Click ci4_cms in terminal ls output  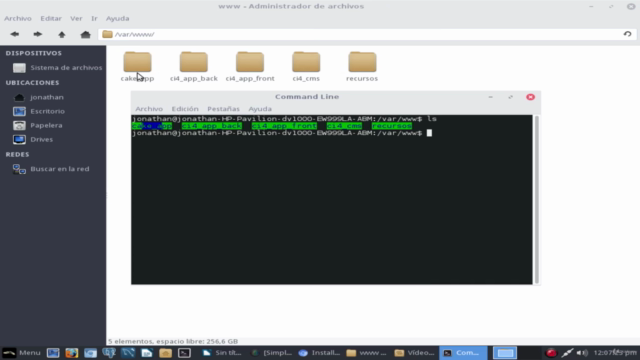click(344, 126)
